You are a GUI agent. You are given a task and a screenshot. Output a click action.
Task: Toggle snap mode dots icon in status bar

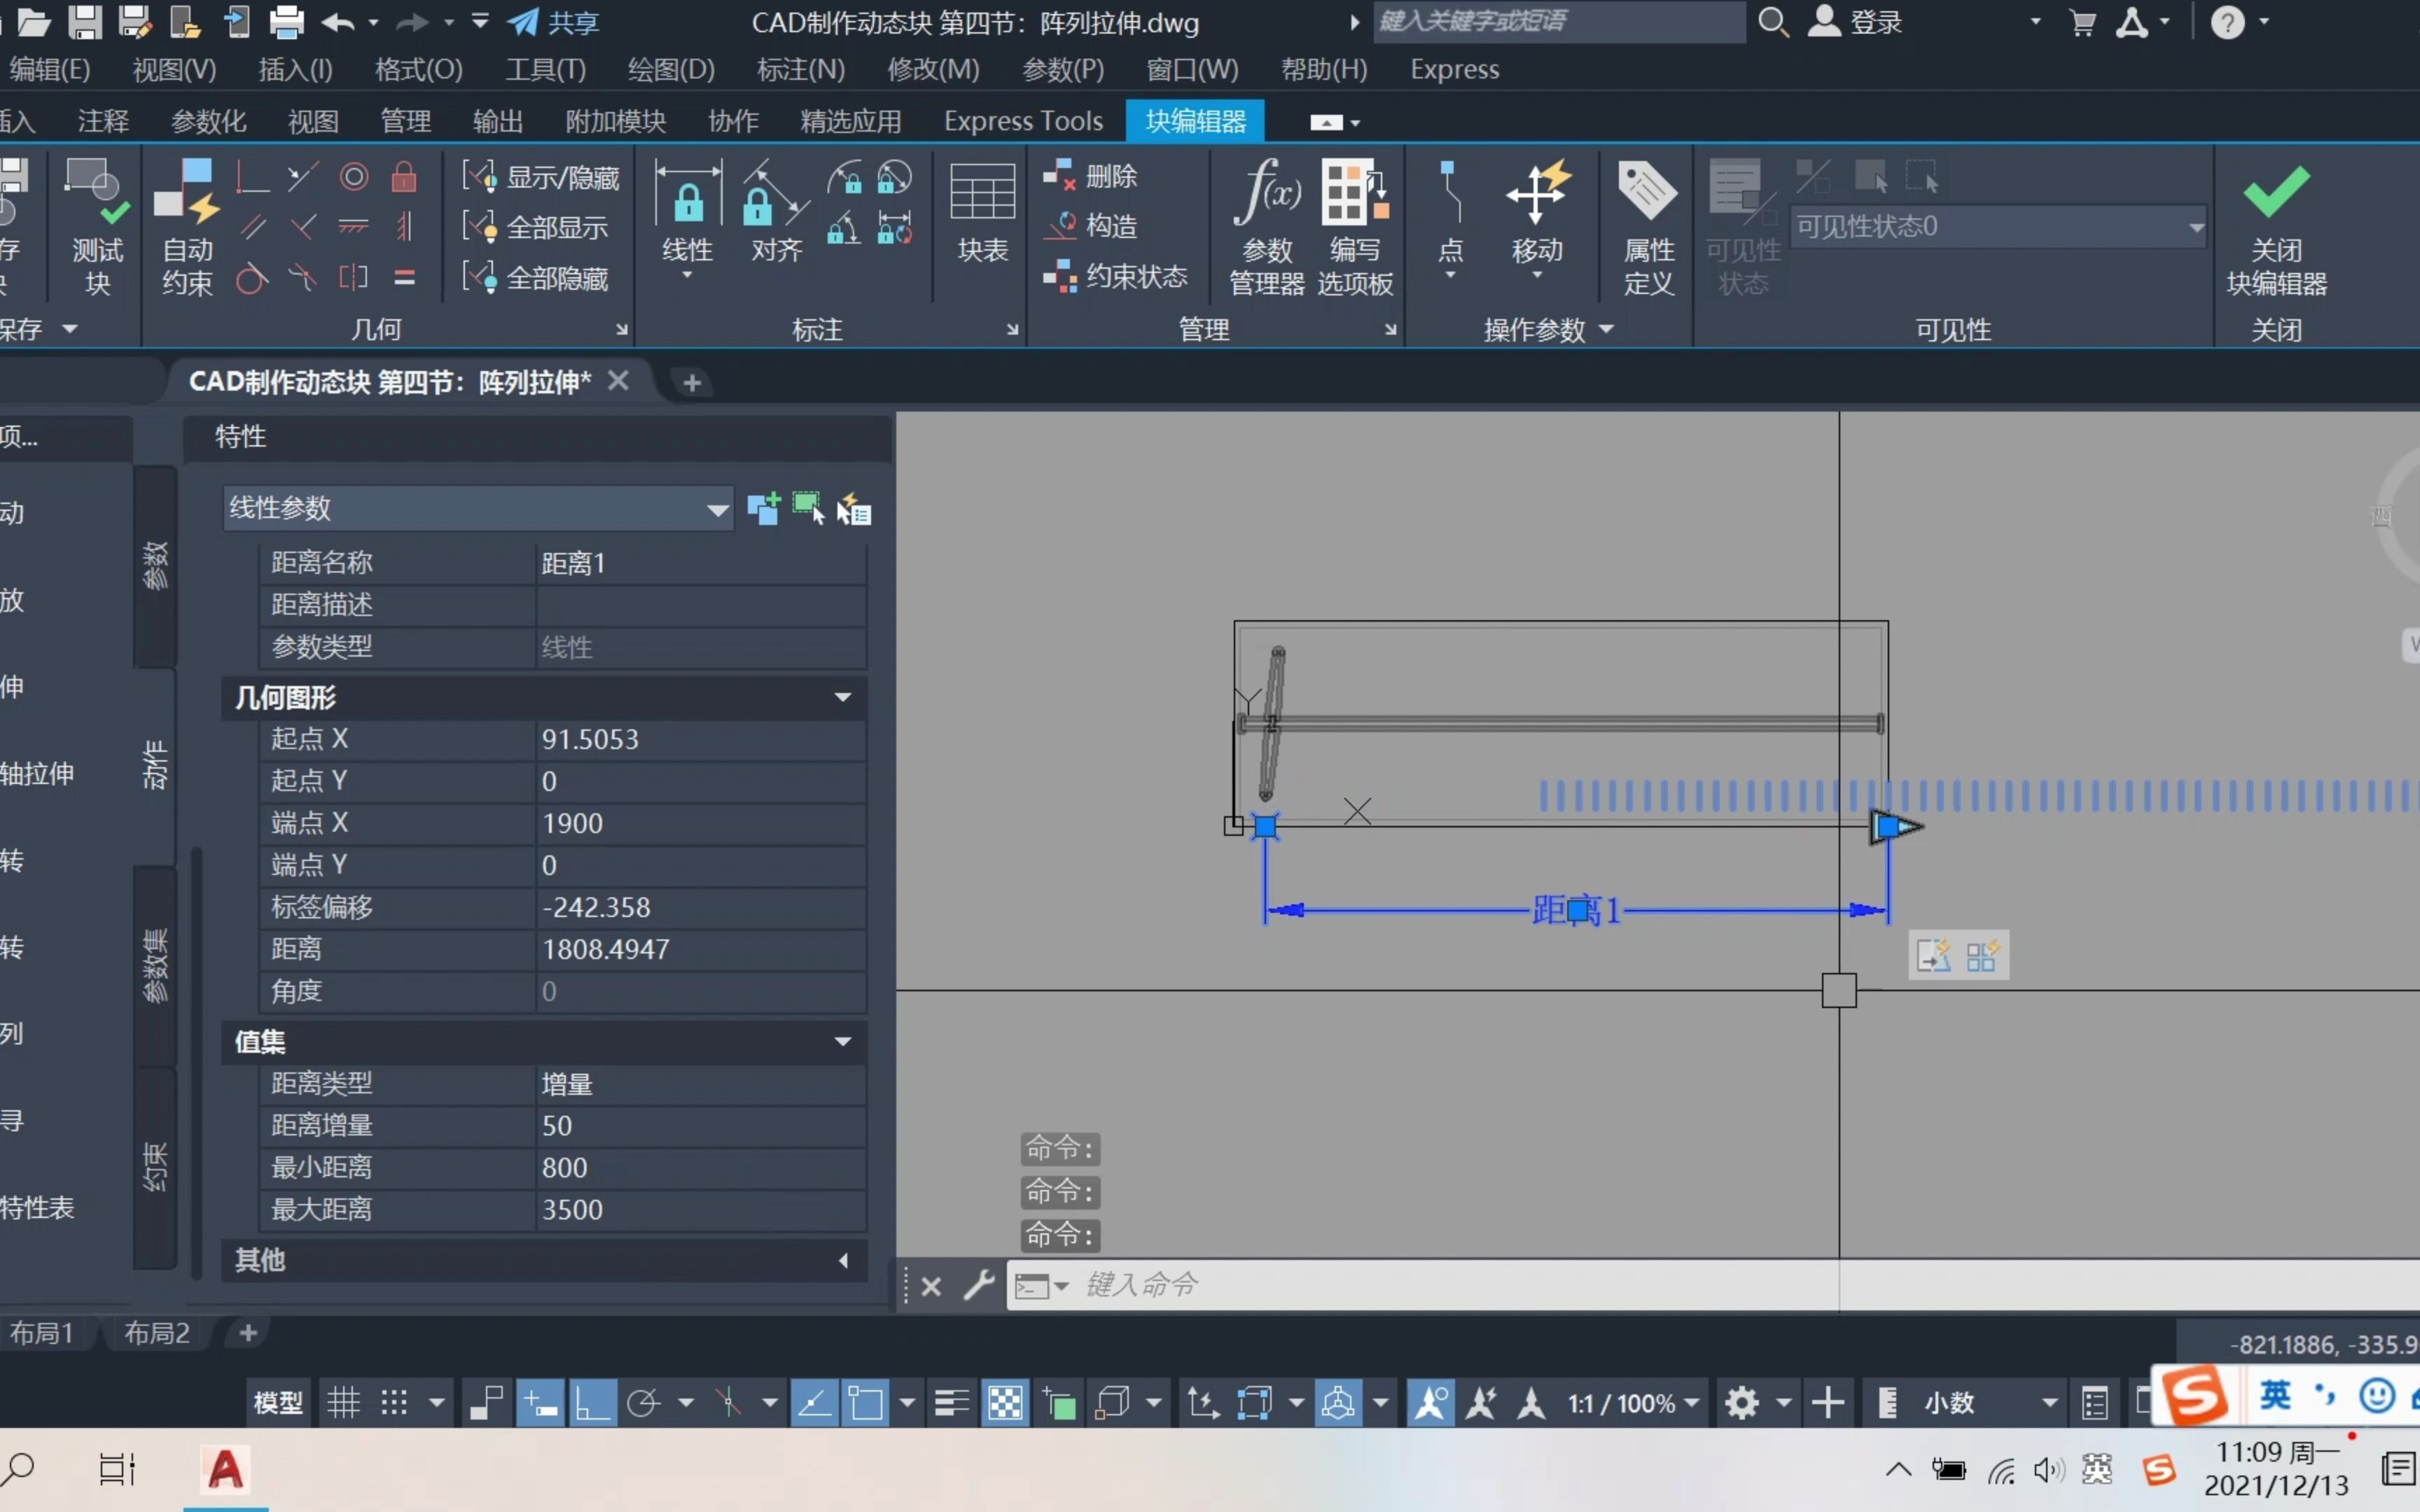click(394, 1403)
